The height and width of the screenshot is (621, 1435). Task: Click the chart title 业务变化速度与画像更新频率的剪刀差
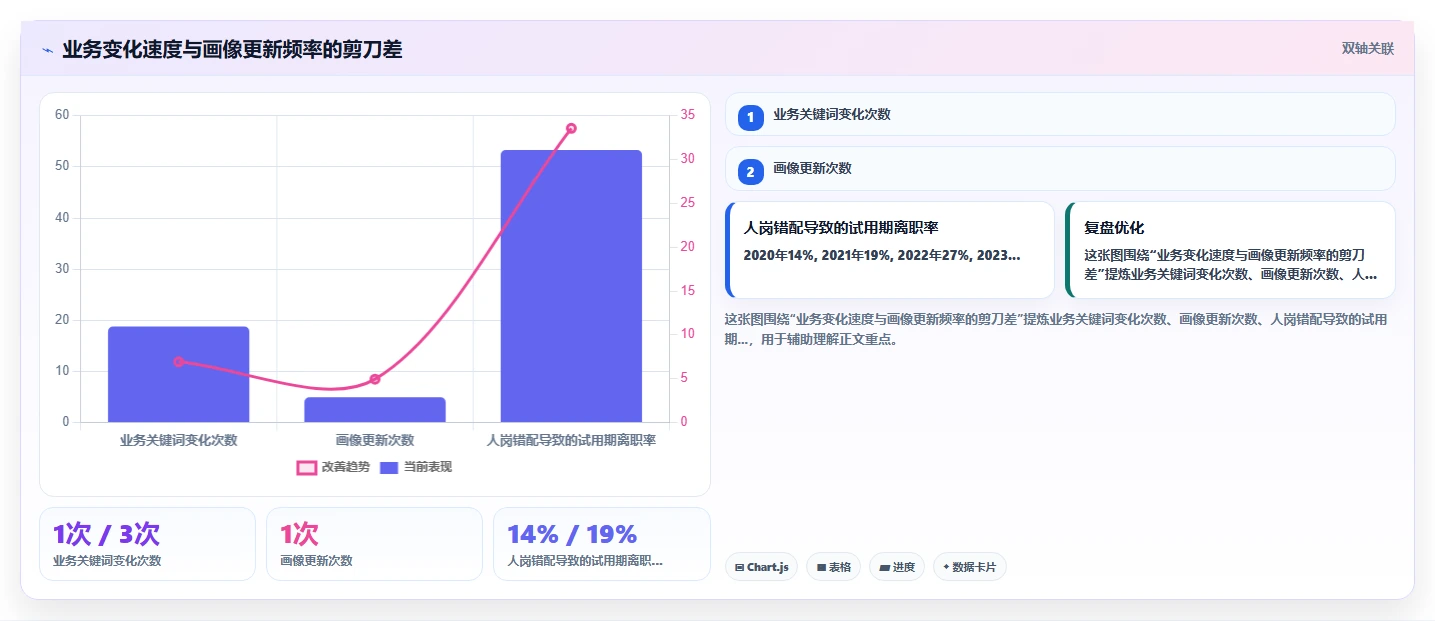[x=232, y=49]
